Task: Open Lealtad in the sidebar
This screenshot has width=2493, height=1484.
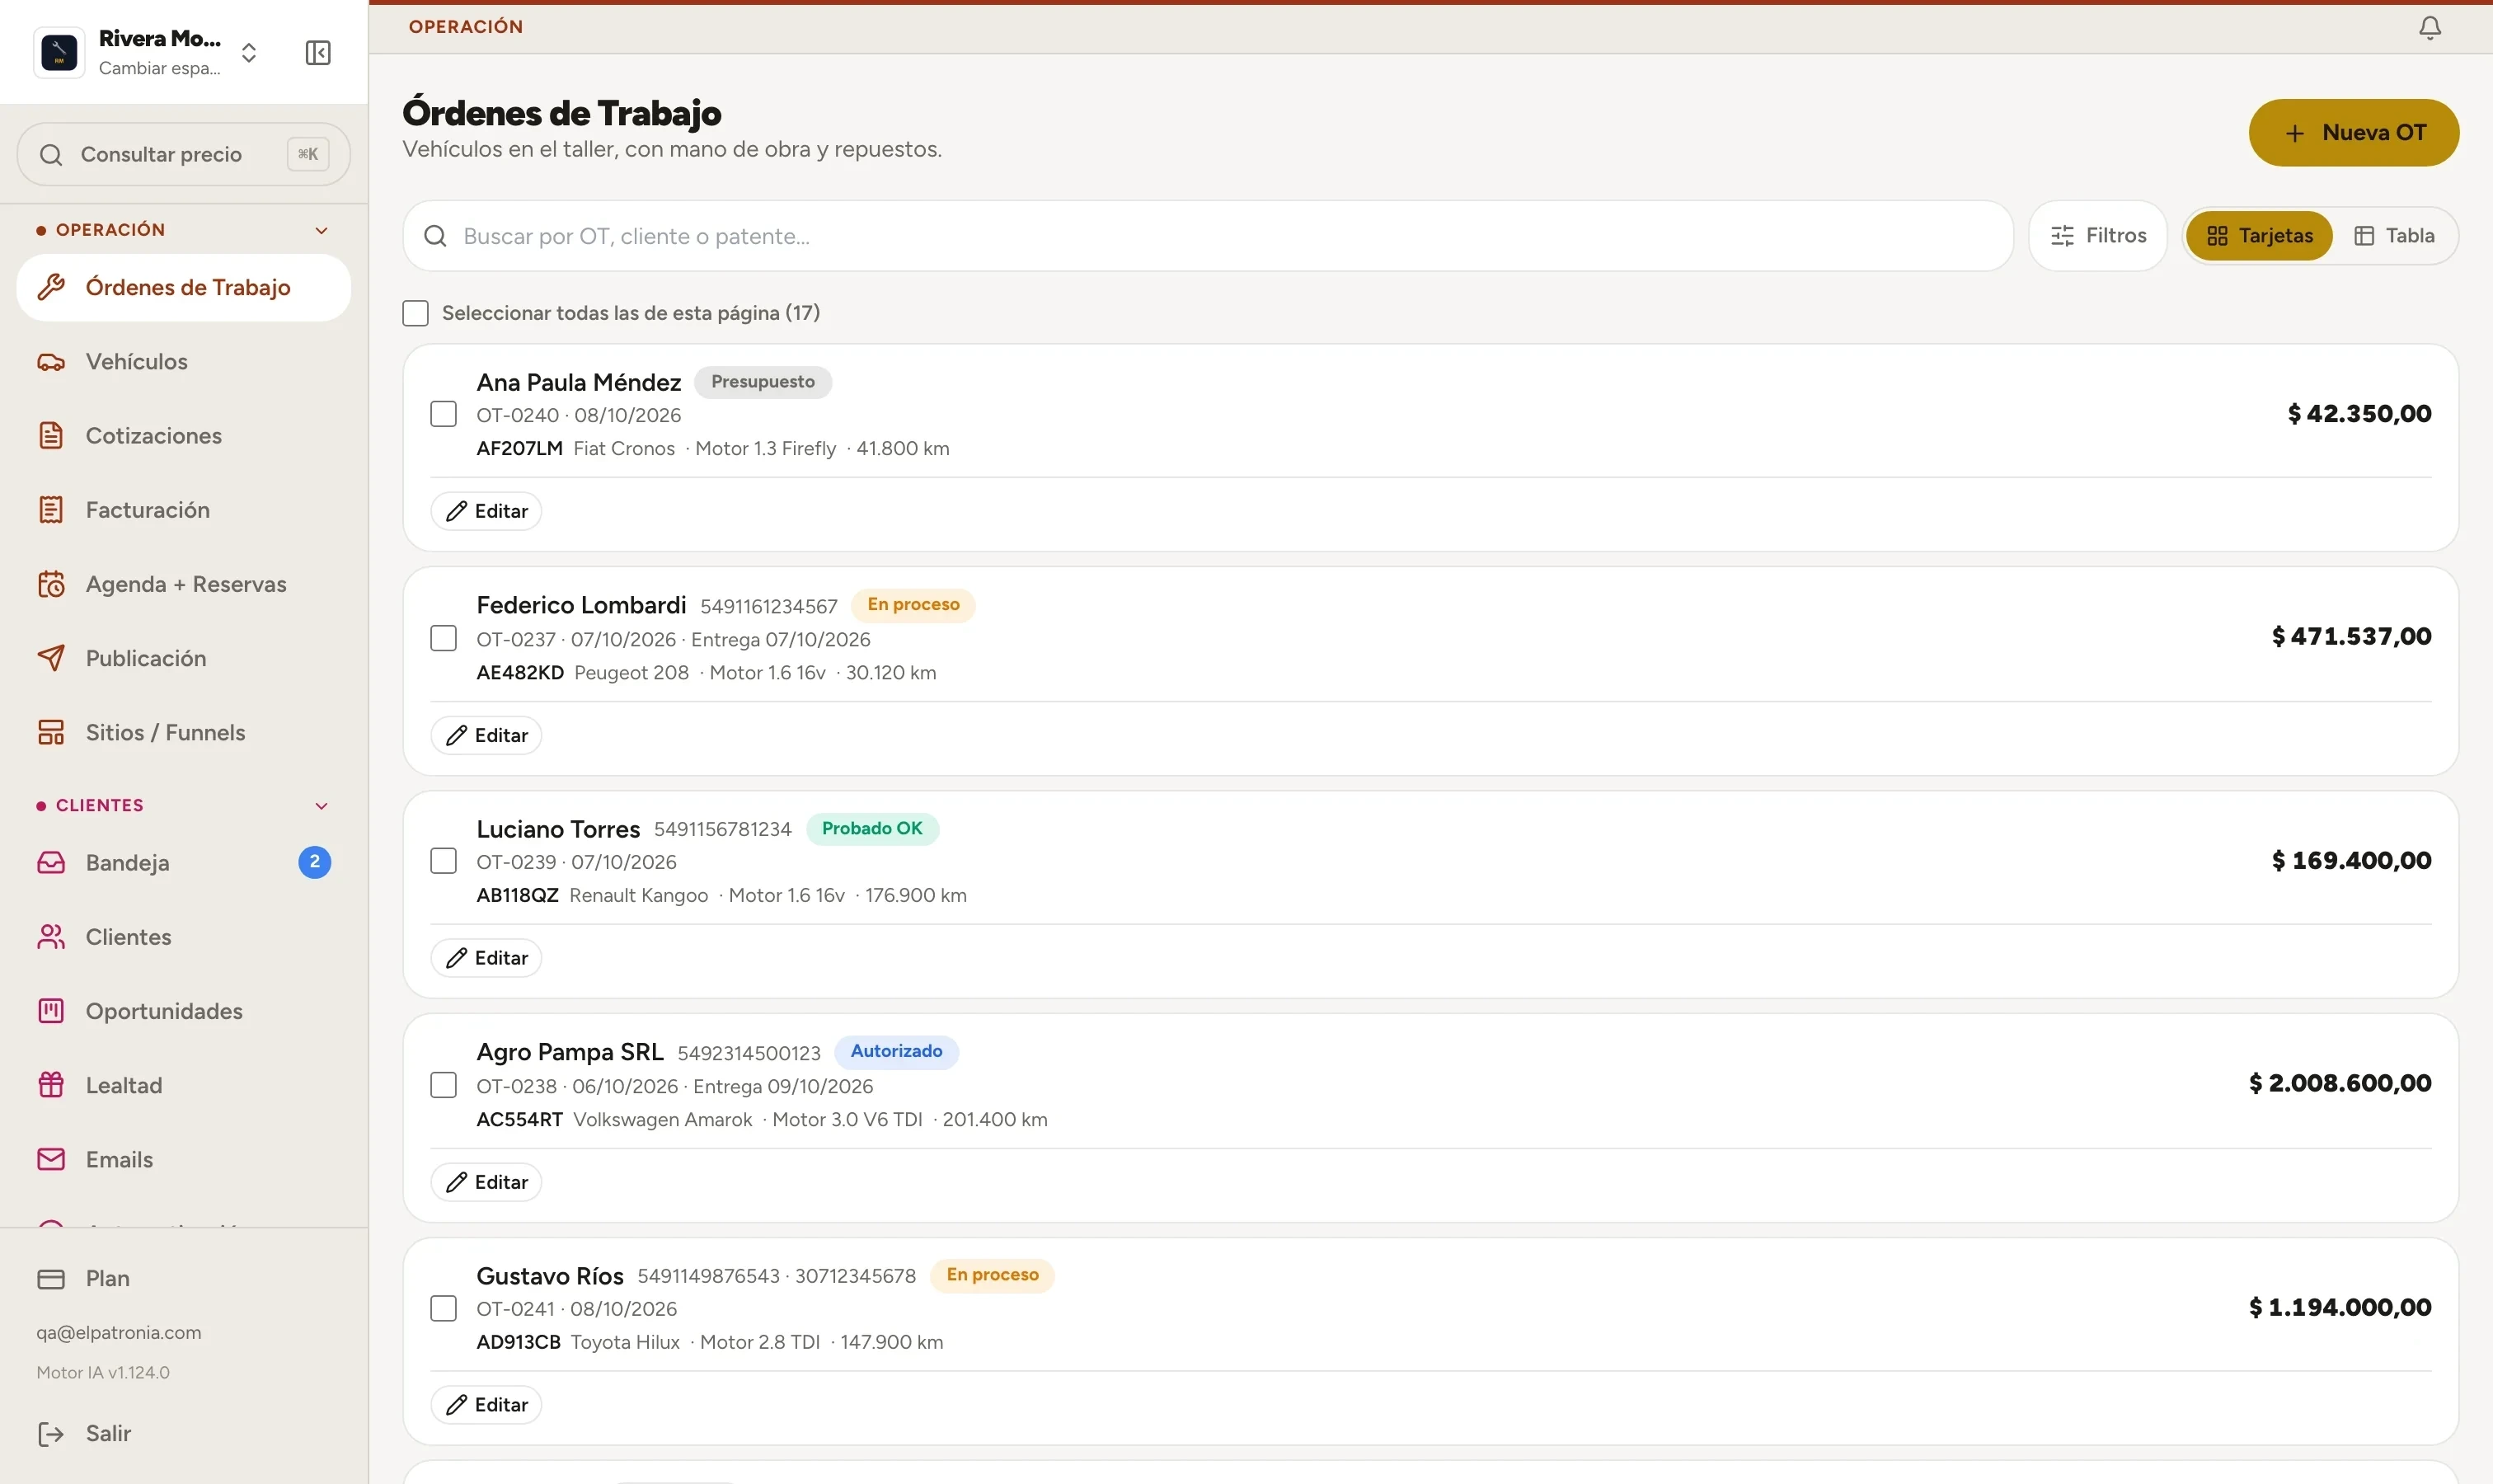Action: coord(184,1085)
